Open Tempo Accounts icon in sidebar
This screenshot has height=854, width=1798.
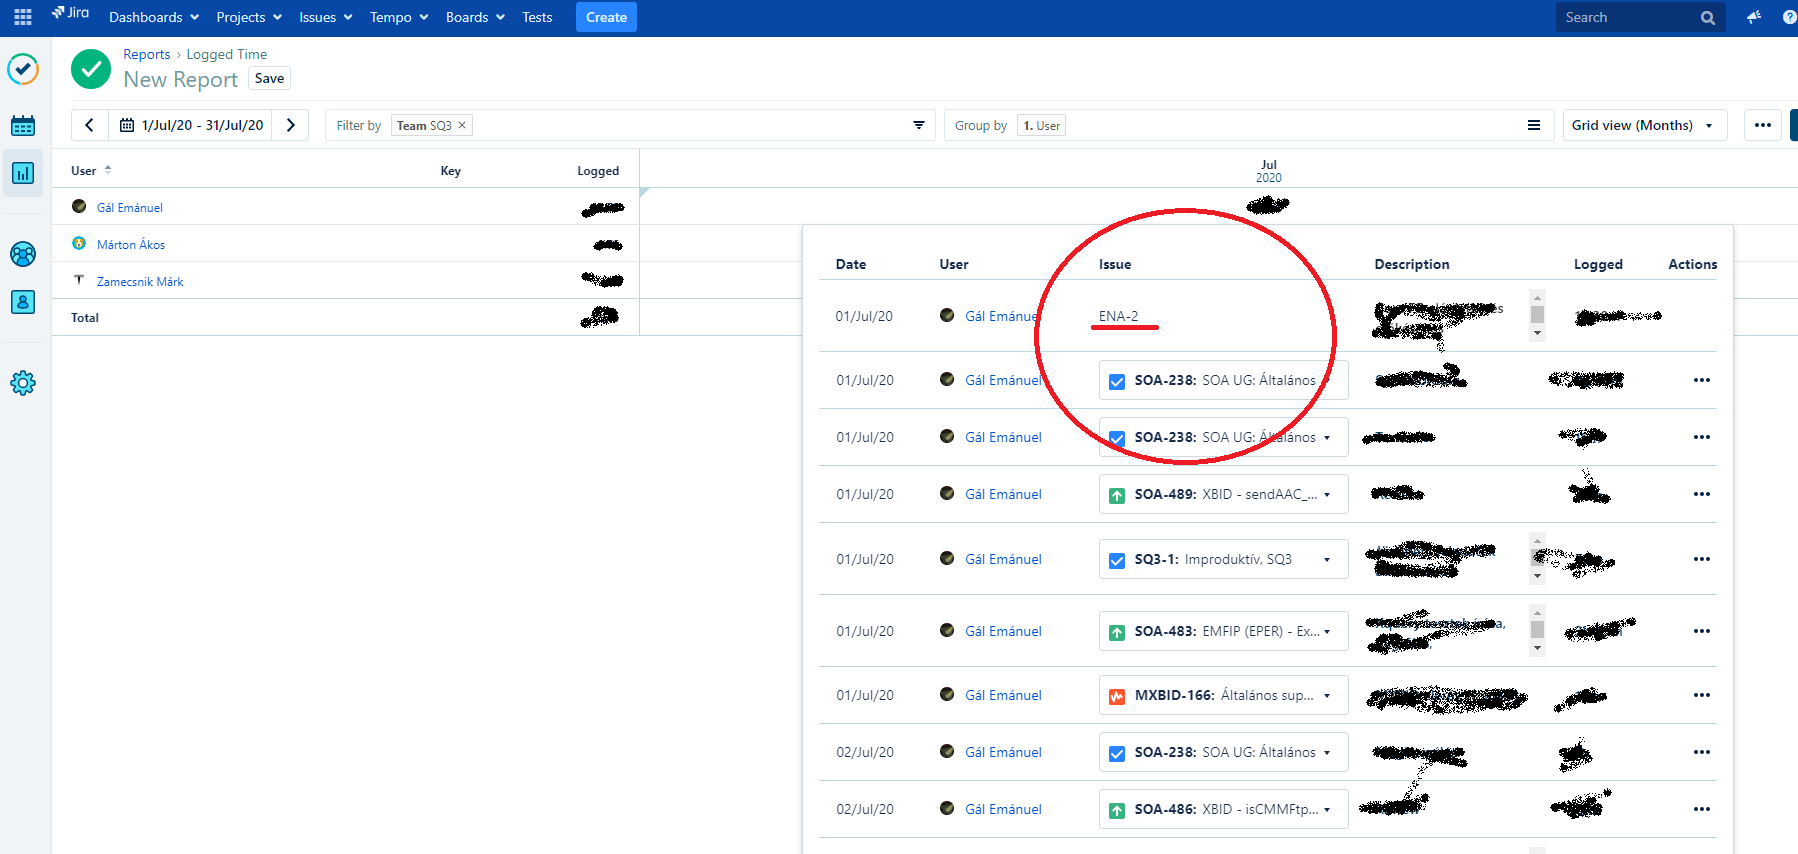[23, 302]
